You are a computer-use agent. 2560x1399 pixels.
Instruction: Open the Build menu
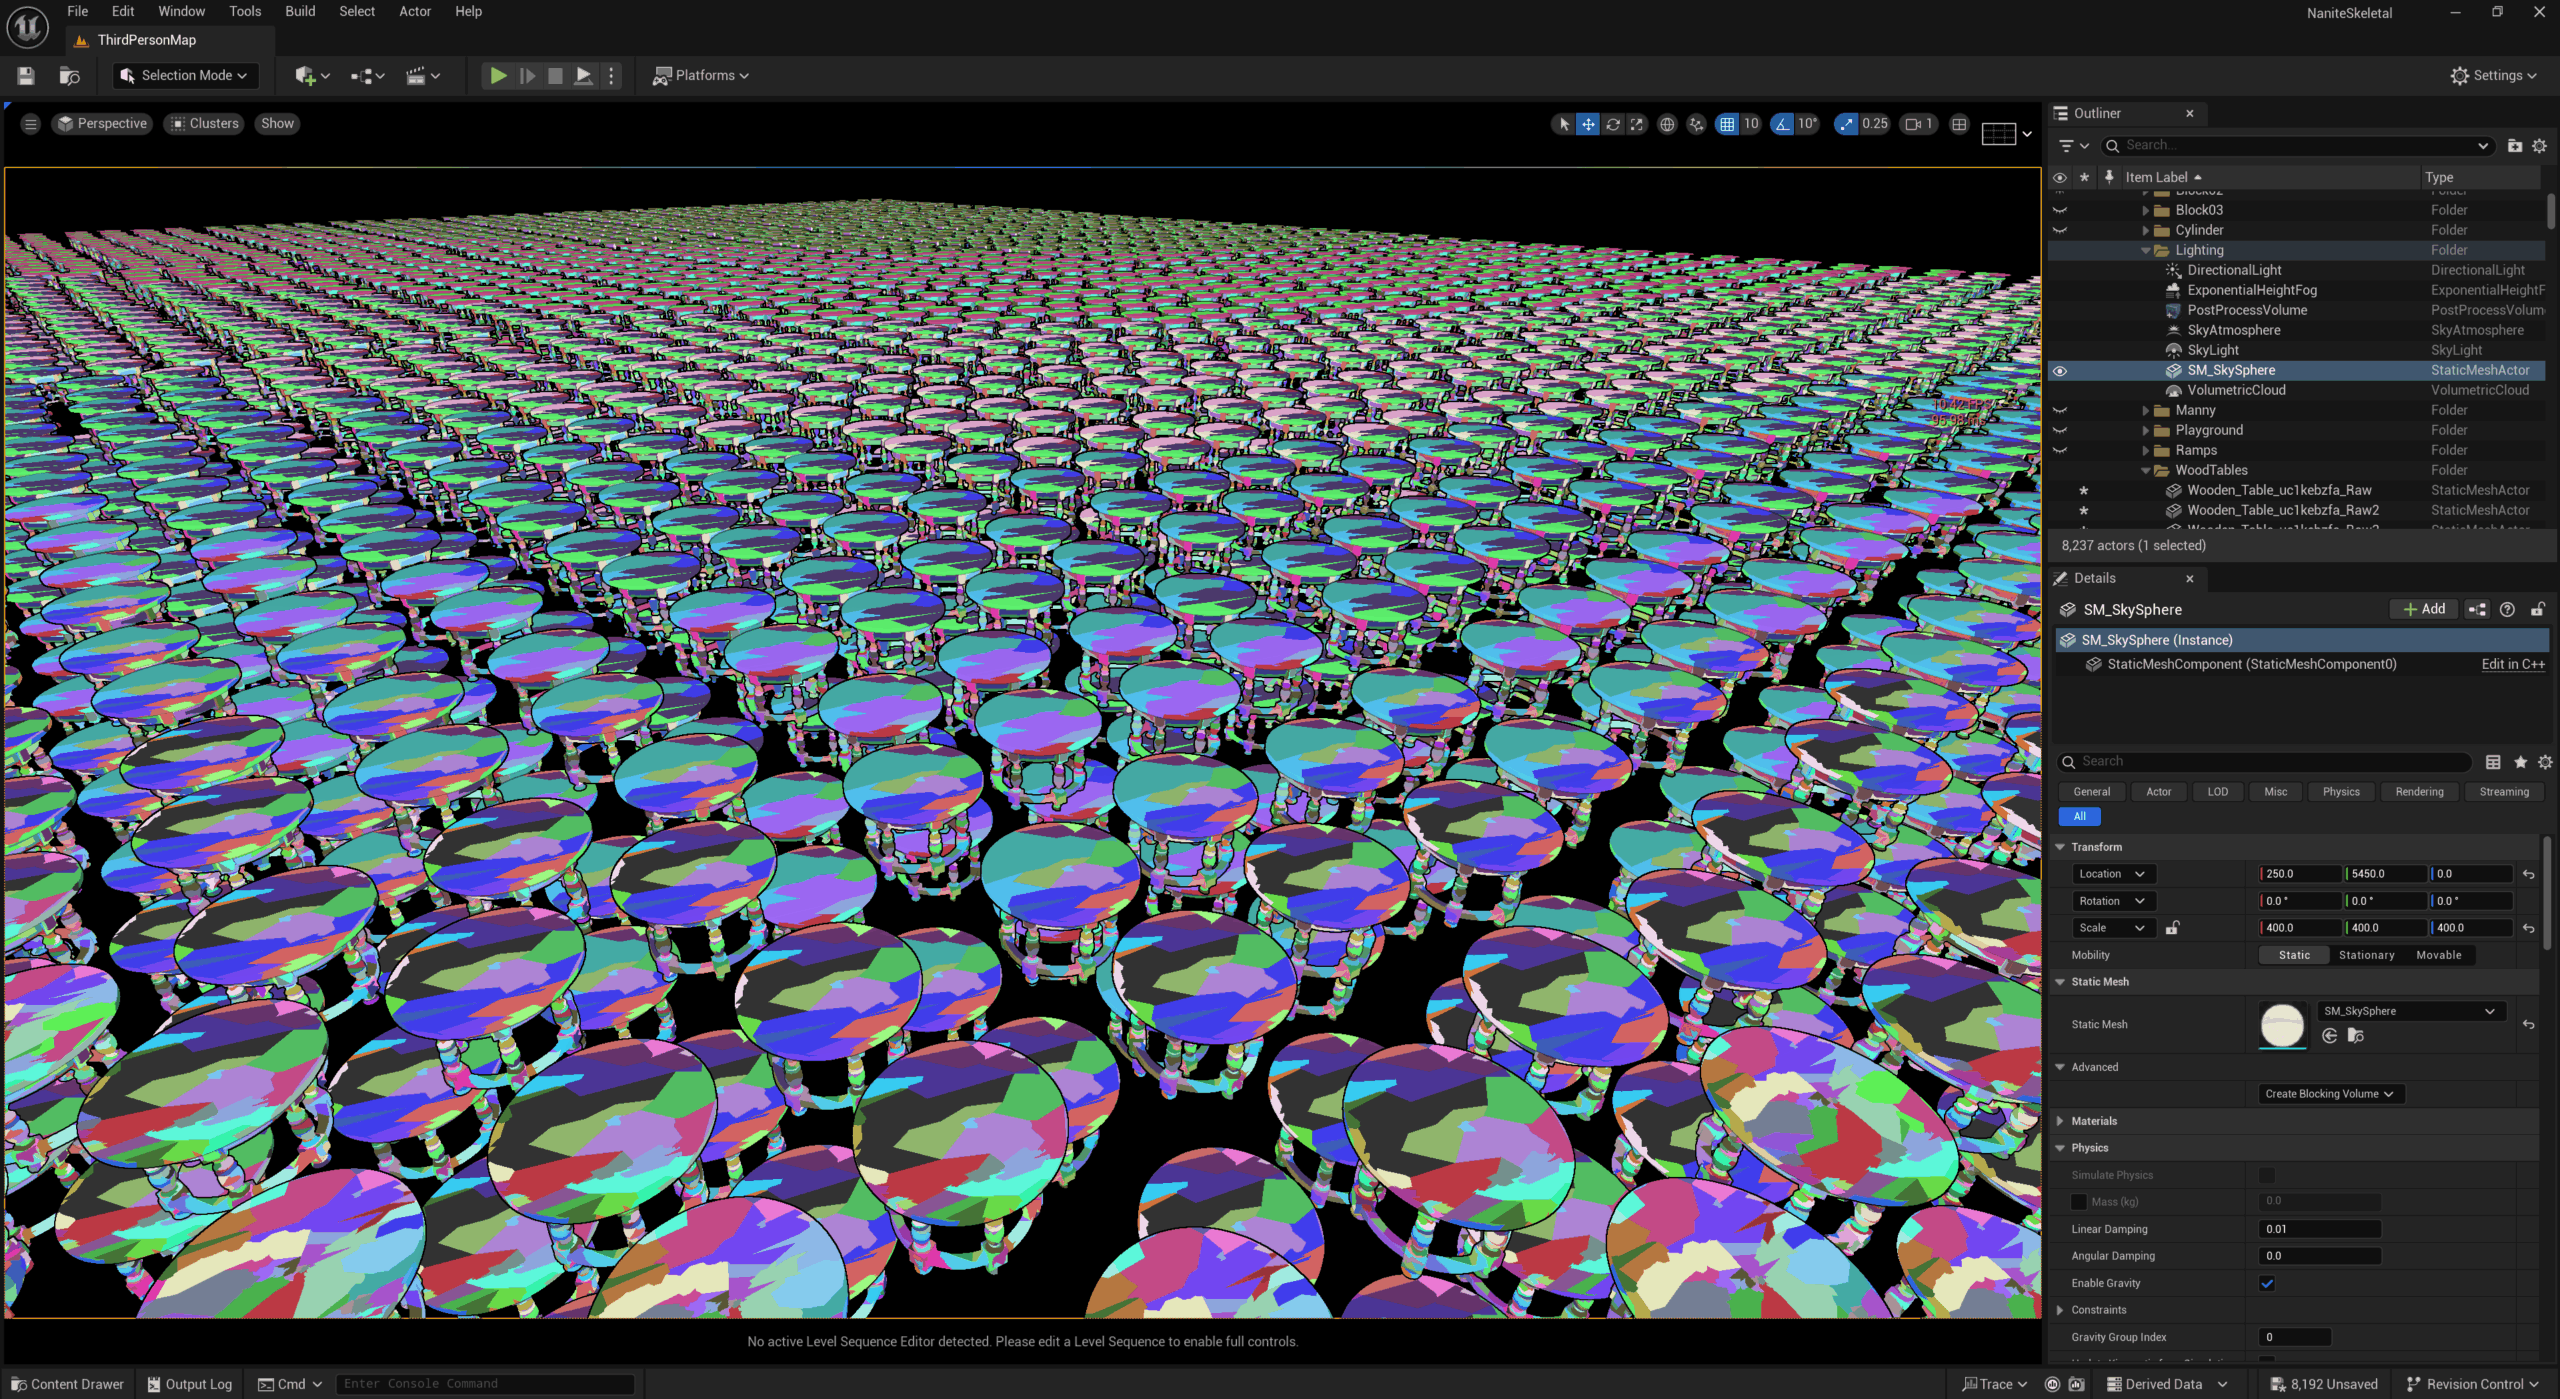[300, 12]
